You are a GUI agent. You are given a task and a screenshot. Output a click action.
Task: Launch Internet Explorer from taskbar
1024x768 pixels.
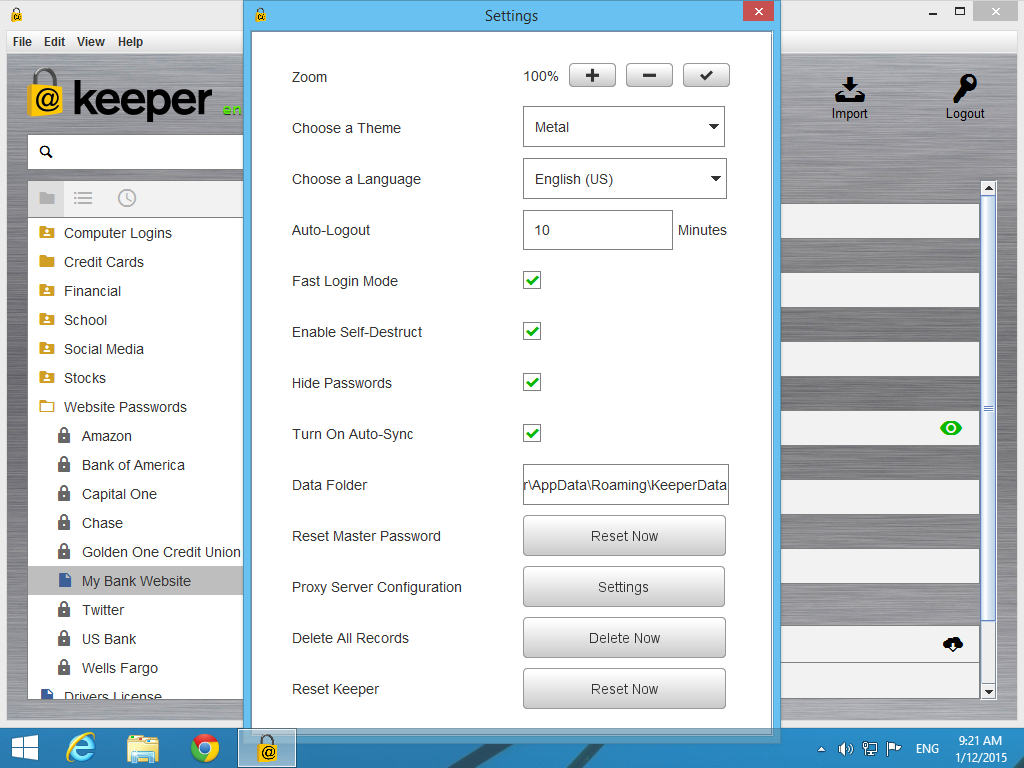pos(81,748)
